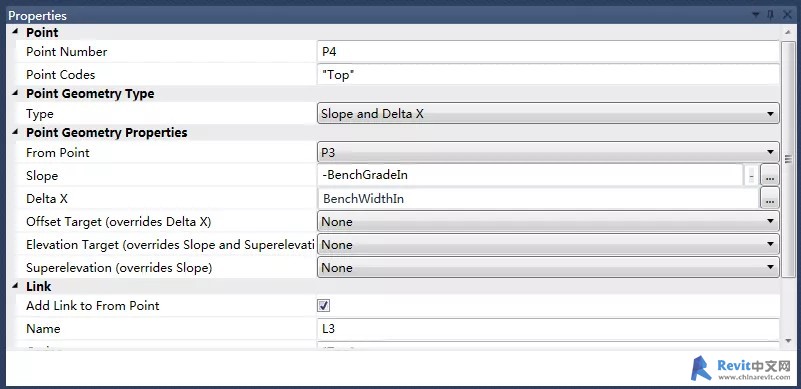Click the Revit logo watermark
The image size is (801, 389).
tap(740, 368)
